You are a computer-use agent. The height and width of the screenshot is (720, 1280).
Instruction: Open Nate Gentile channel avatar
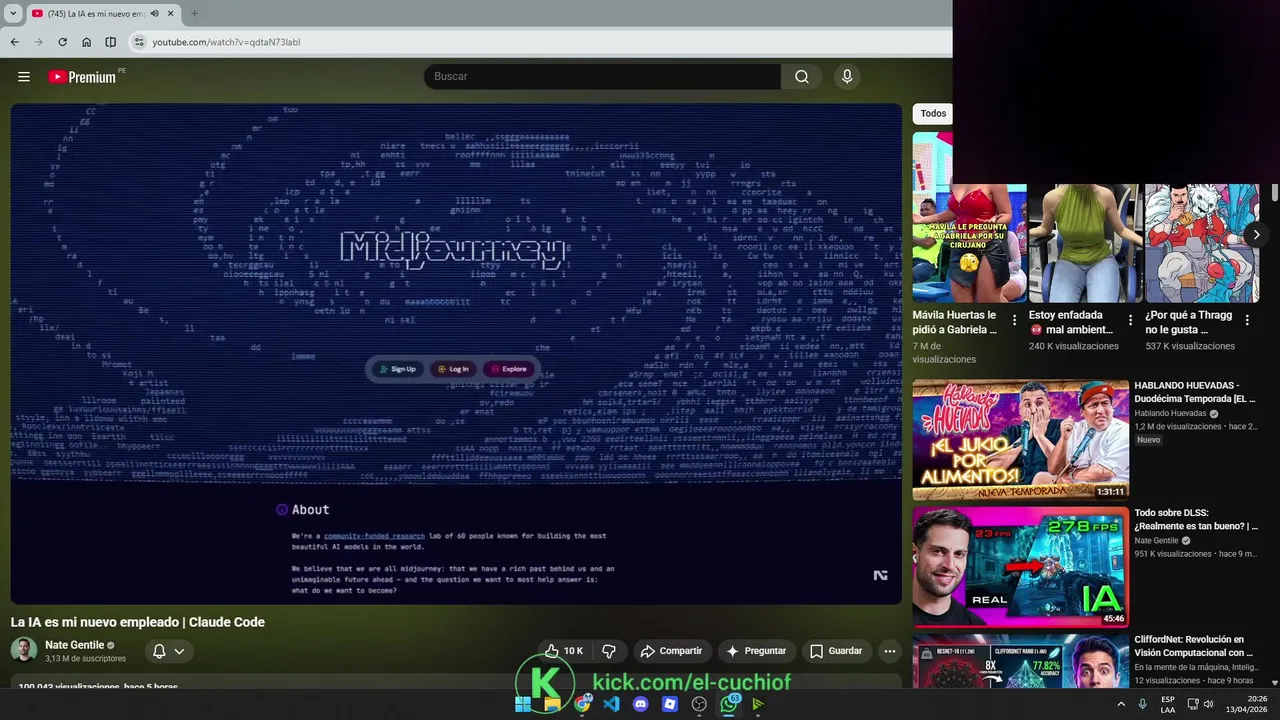(24, 650)
